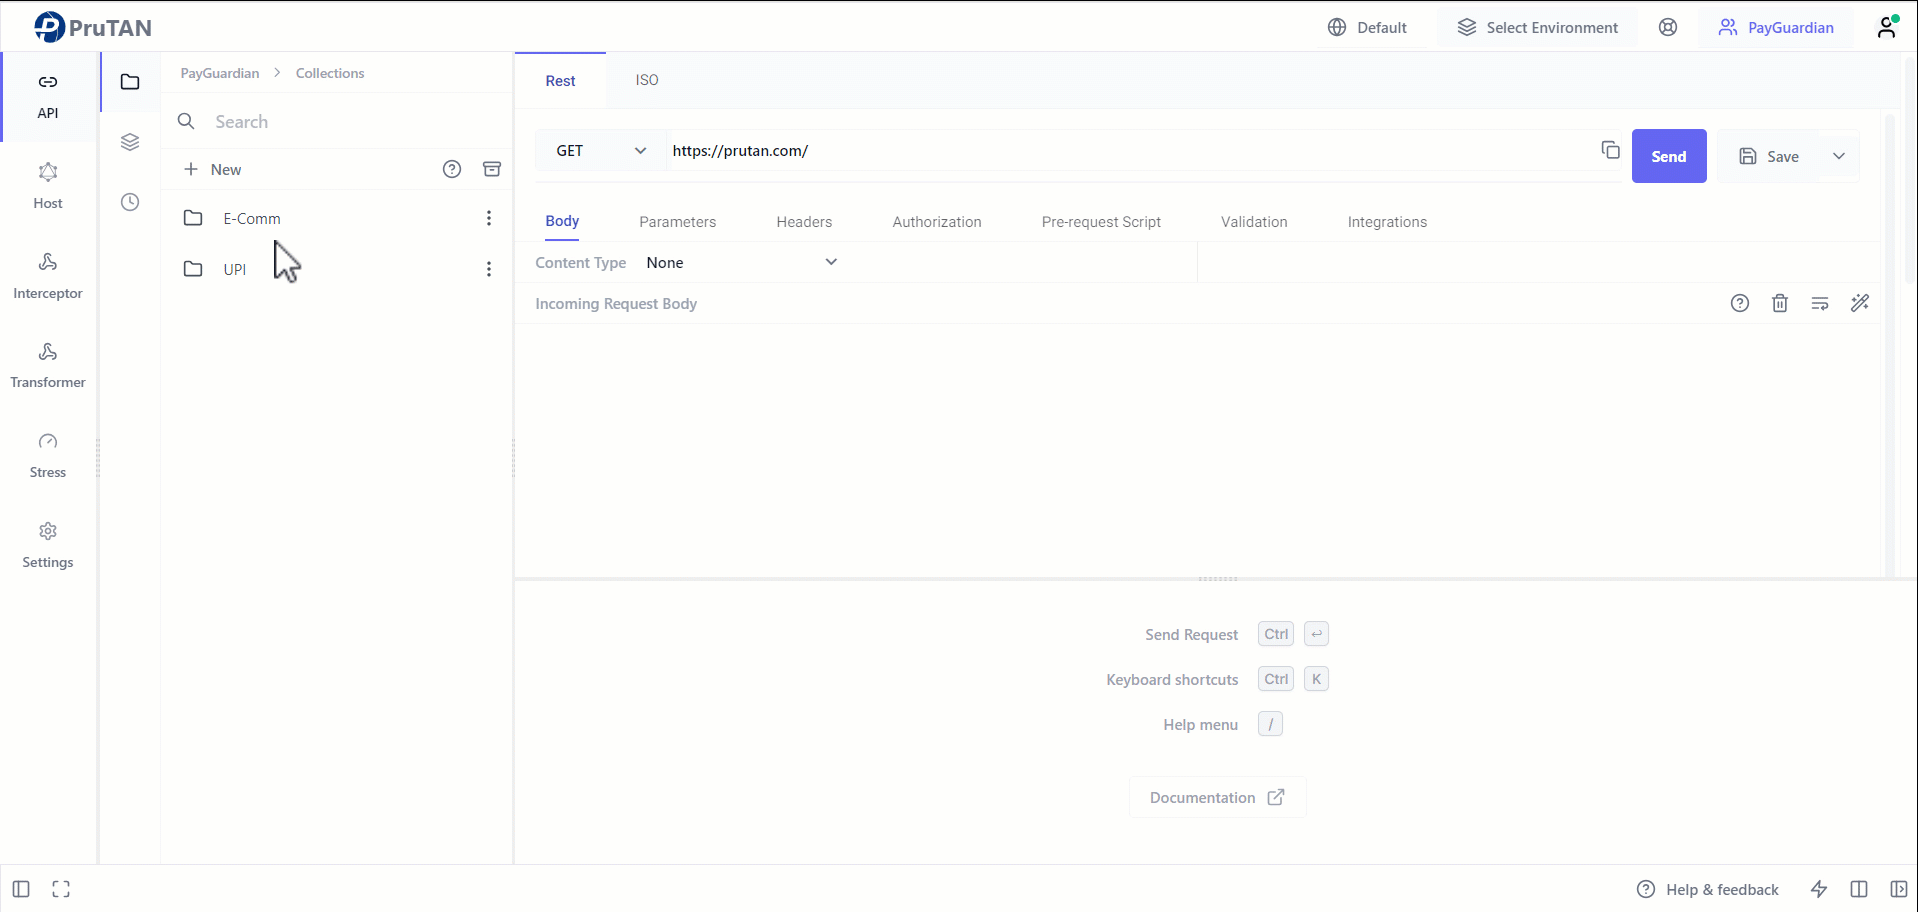
Task: Click the horizontal pane splitter handle
Action: 1218,579
